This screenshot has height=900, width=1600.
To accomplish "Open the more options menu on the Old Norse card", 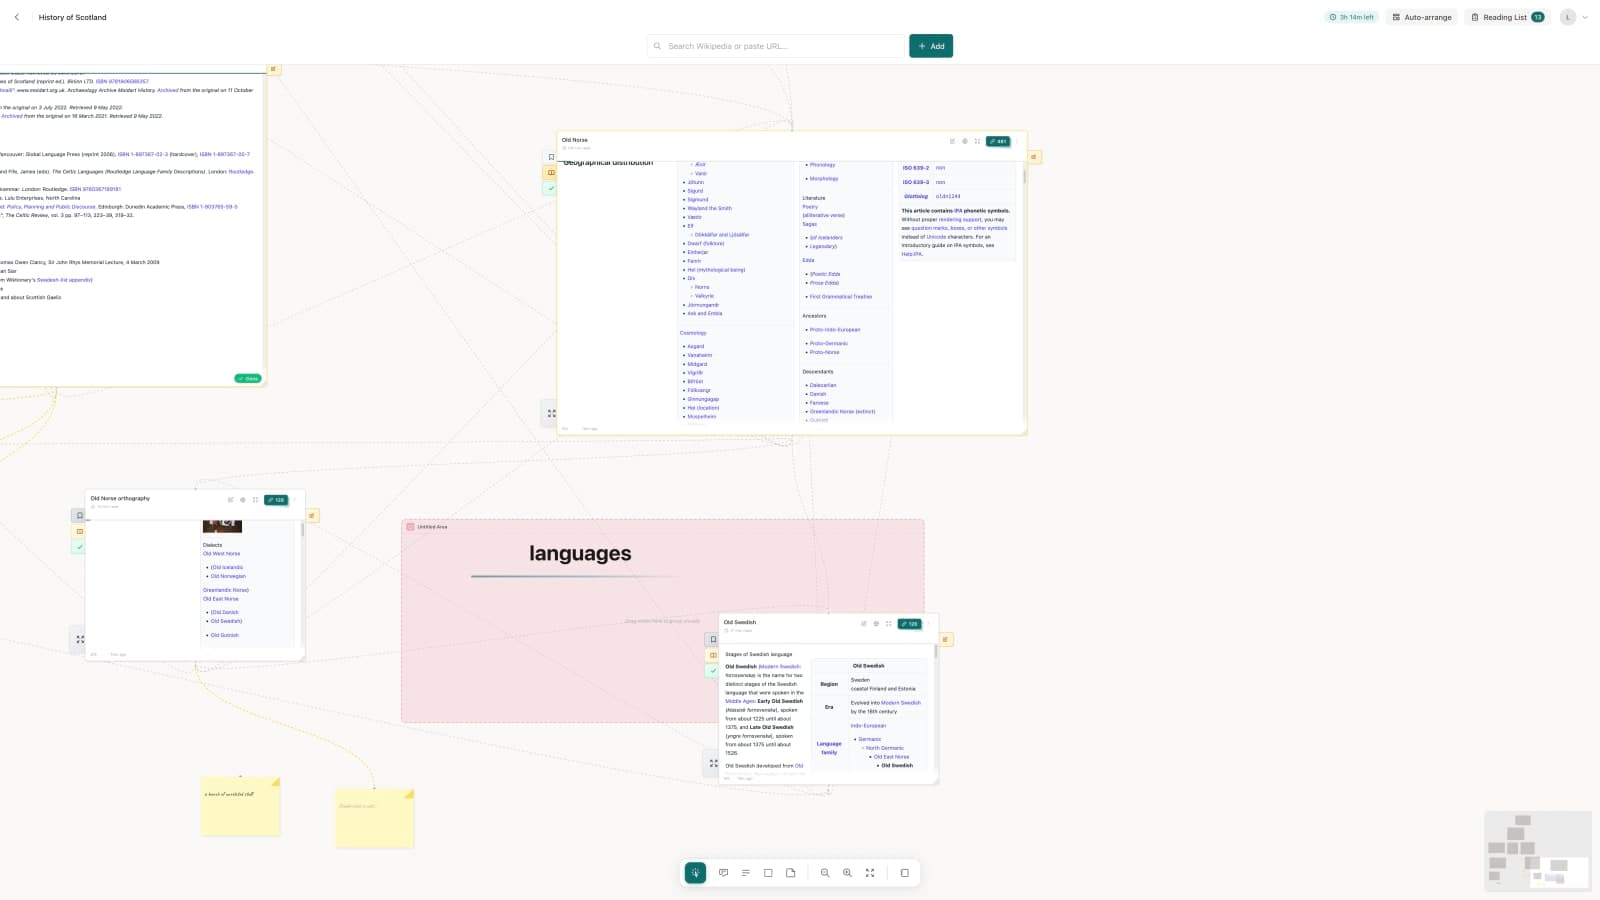I will (x=1016, y=141).
